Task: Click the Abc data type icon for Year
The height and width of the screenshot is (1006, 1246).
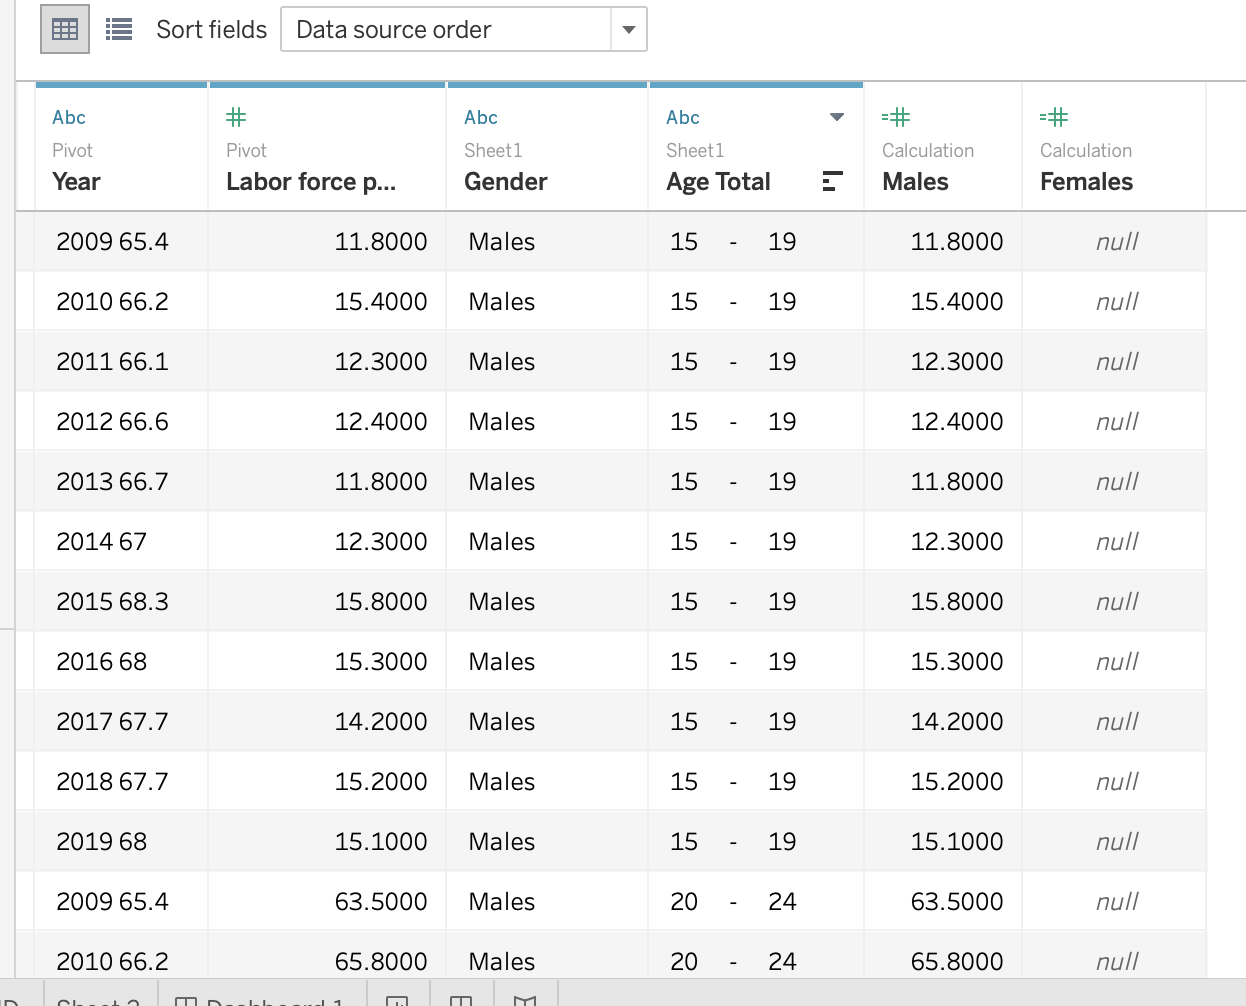Action: click(69, 117)
